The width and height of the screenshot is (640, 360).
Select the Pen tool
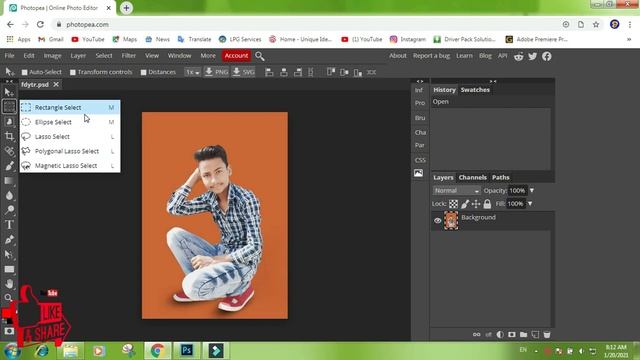coord(9,239)
